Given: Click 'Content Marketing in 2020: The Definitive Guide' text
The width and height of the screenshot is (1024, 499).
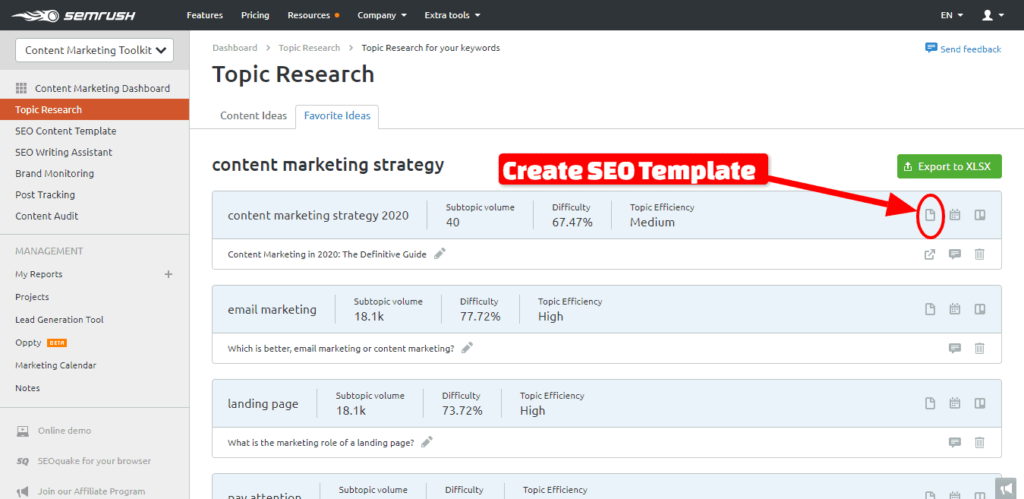Looking at the screenshot, I should click(x=327, y=255).
